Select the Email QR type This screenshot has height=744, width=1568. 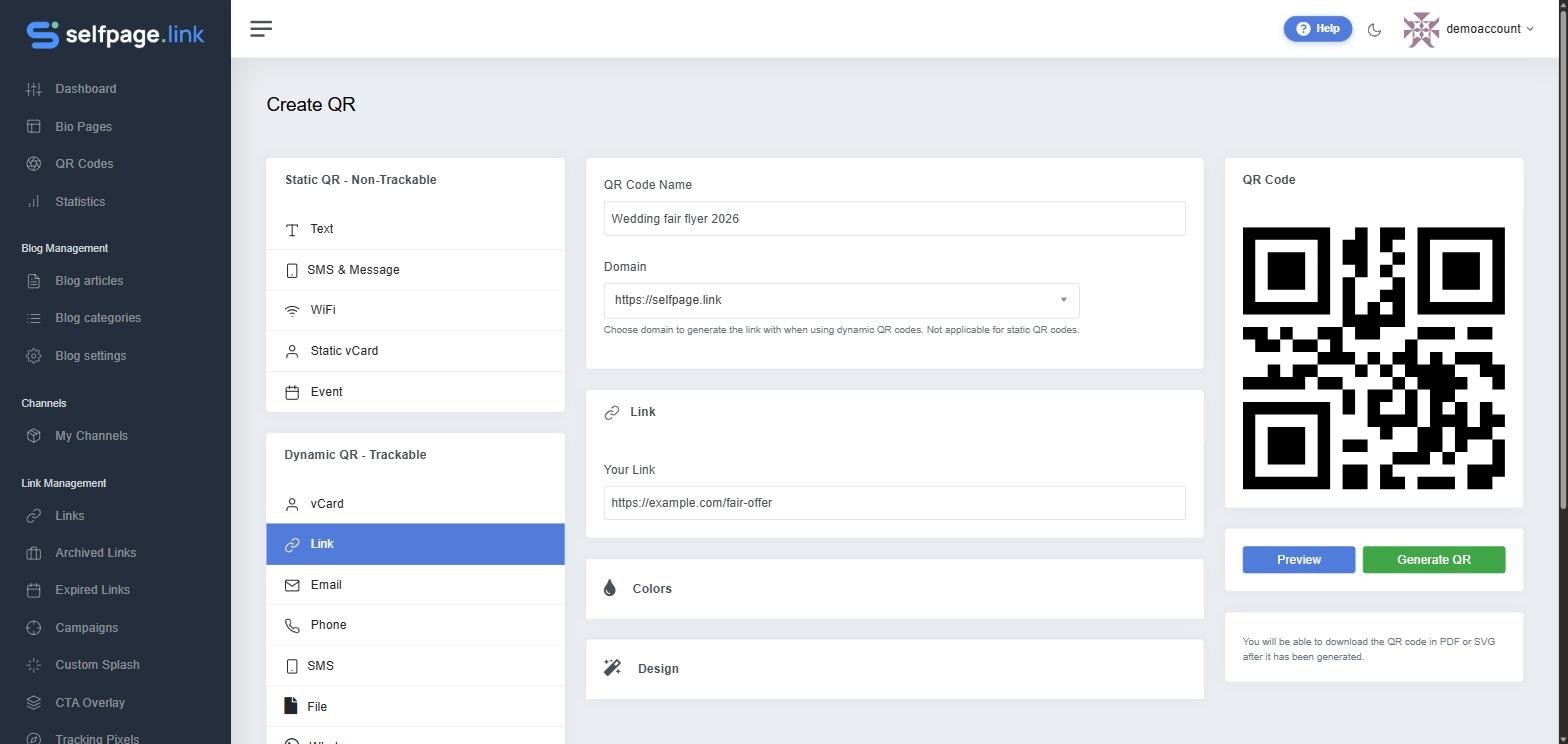point(415,585)
